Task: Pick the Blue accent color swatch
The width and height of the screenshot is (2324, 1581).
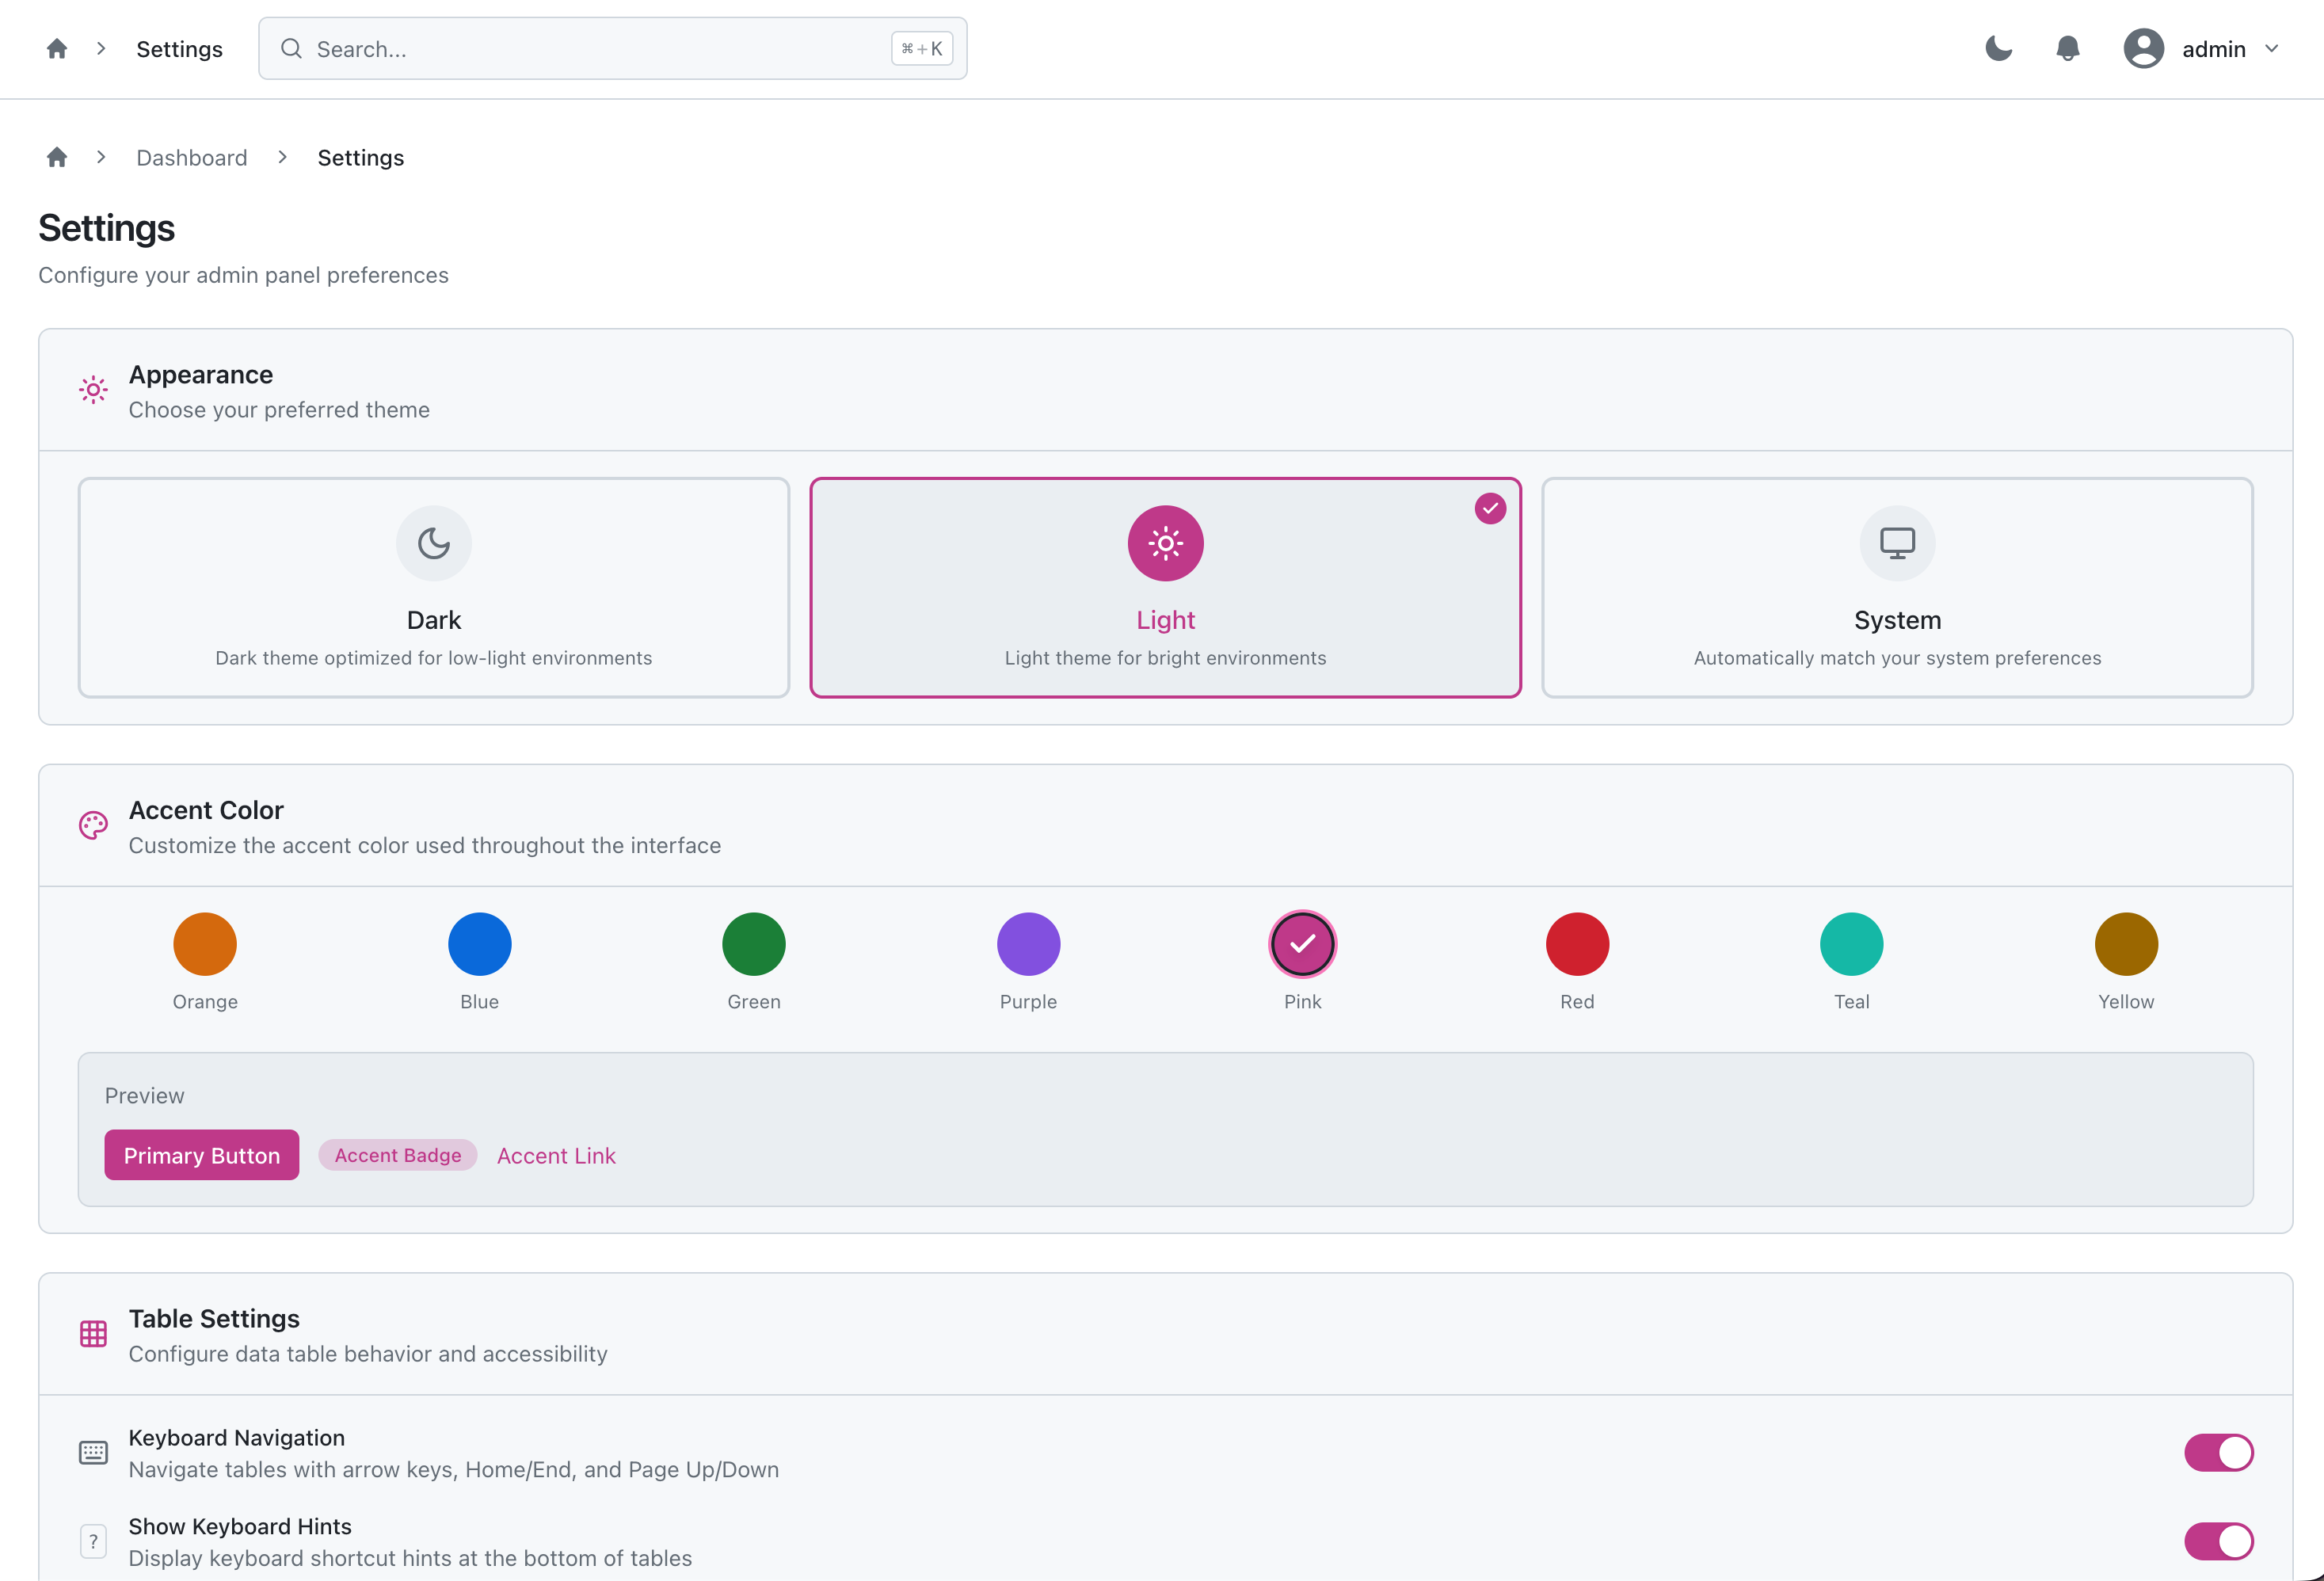Action: (x=479, y=944)
